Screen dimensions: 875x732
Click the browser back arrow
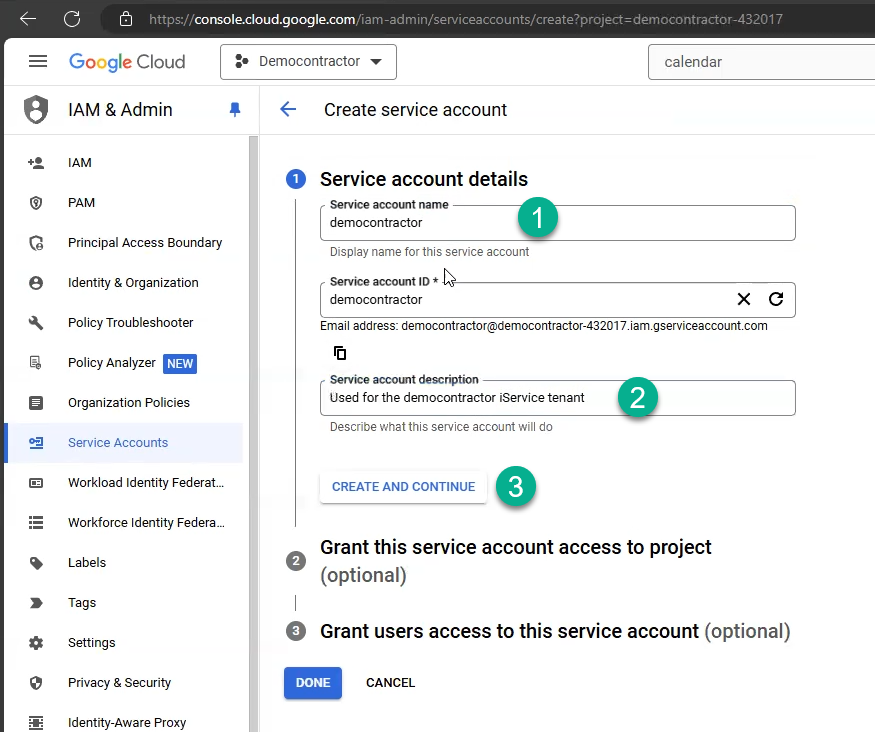(27, 19)
